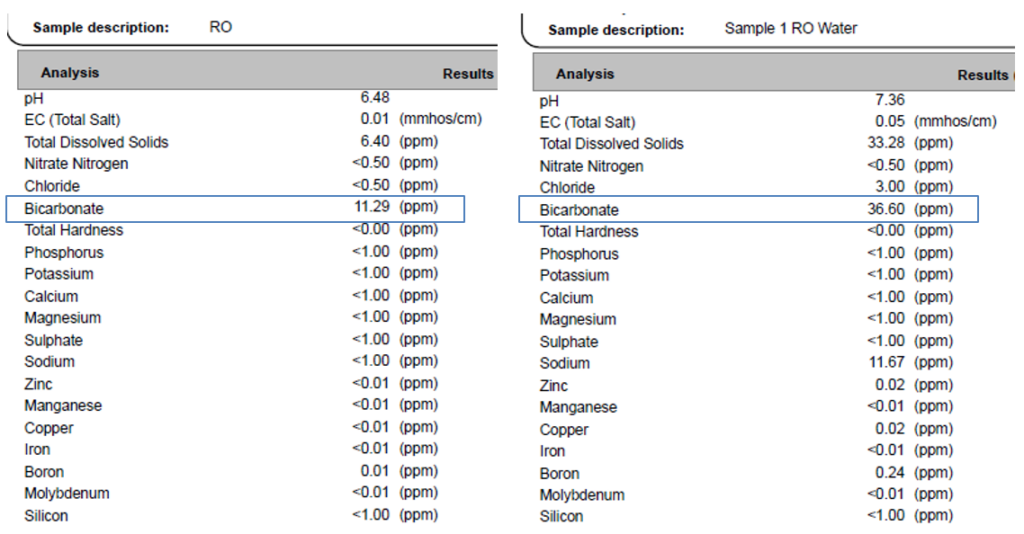
Task: Click the right pH value 7.36
Action: [x=889, y=100]
